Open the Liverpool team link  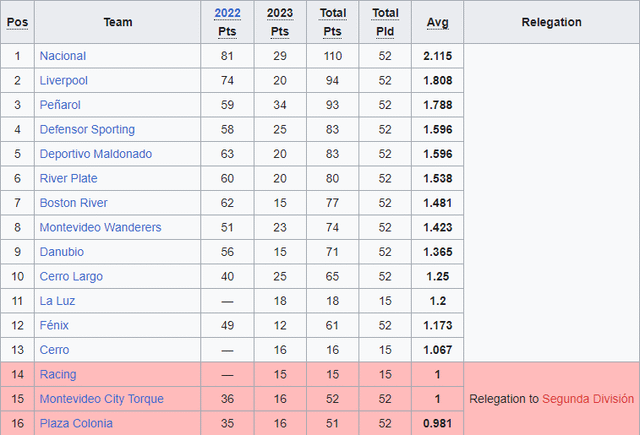[63, 80]
